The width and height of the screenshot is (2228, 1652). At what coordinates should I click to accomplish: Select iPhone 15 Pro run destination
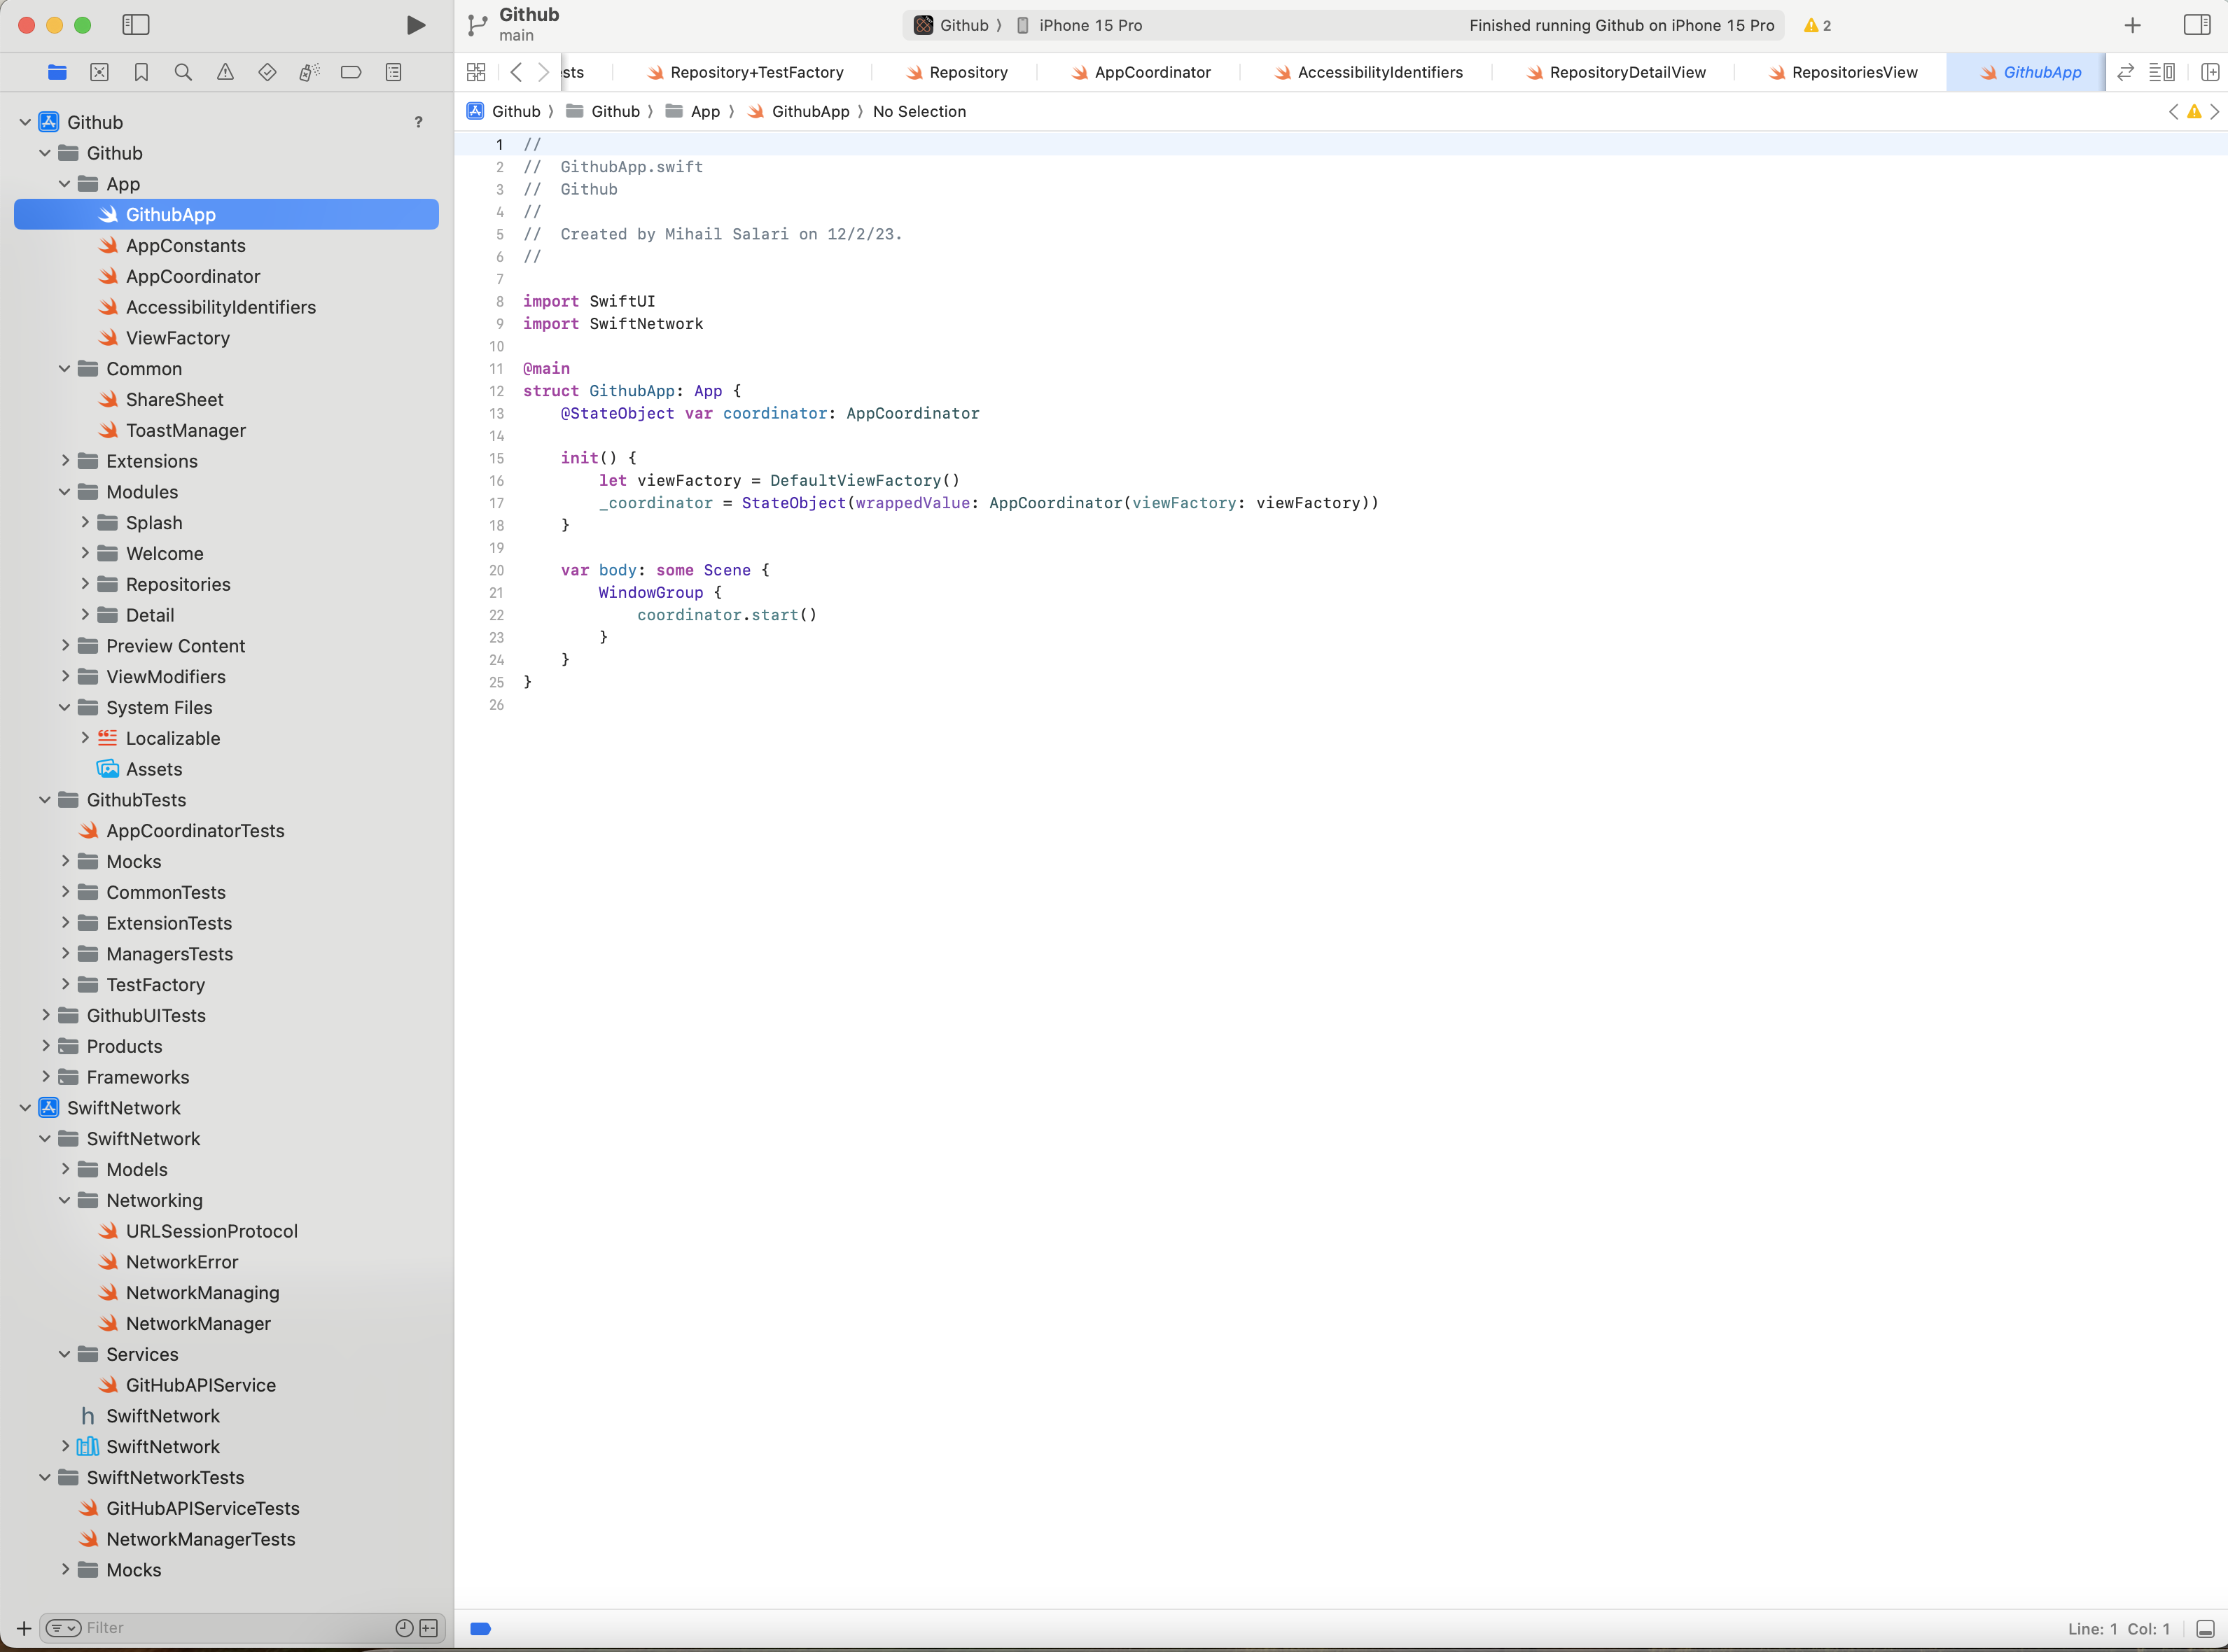tap(1089, 25)
